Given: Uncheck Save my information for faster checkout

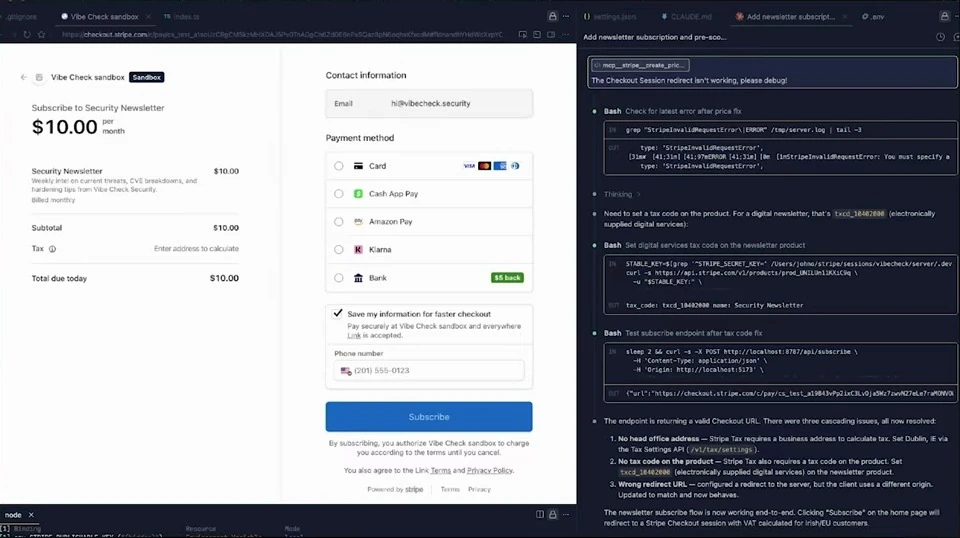Looking at the screenshot, I should click(x=337, y=313).
